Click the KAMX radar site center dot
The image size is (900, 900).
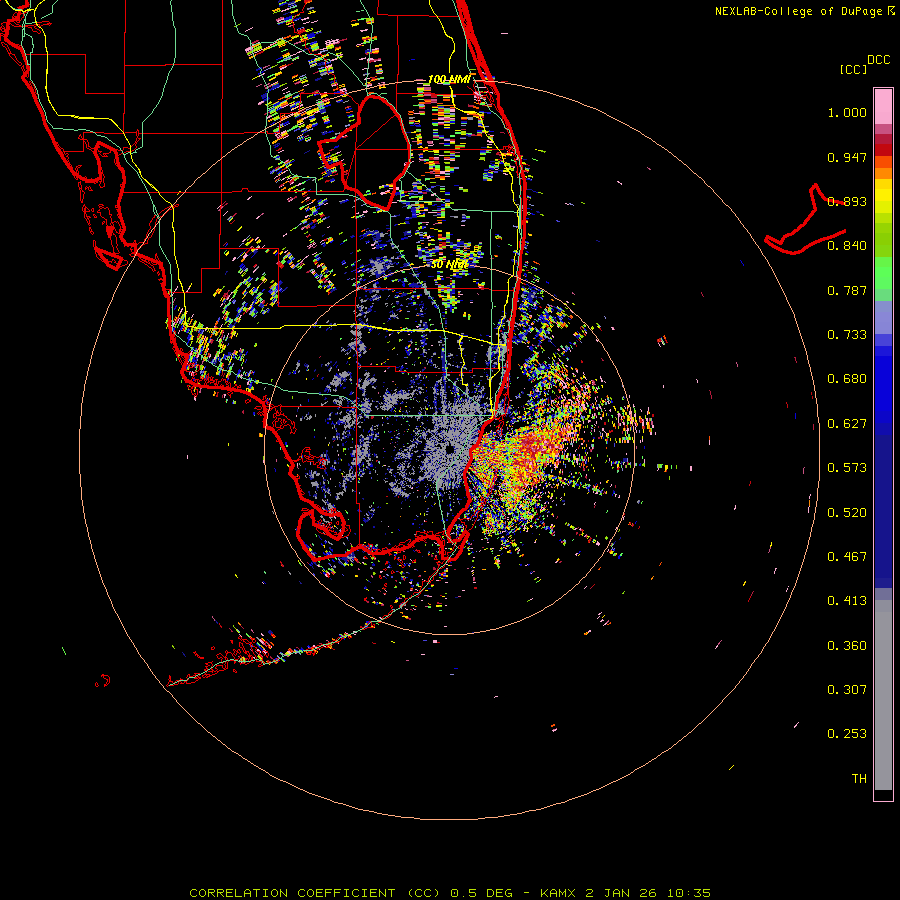coord(449,449)
